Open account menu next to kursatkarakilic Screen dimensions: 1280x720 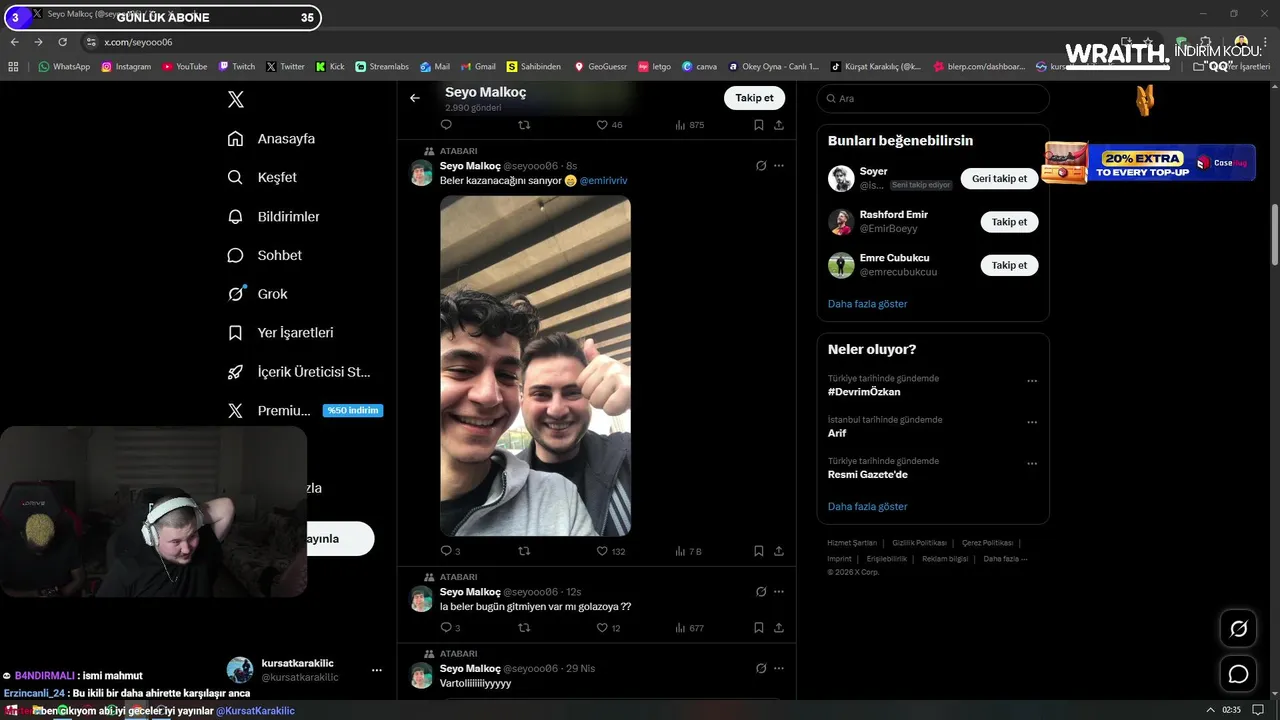pos(377,670)
